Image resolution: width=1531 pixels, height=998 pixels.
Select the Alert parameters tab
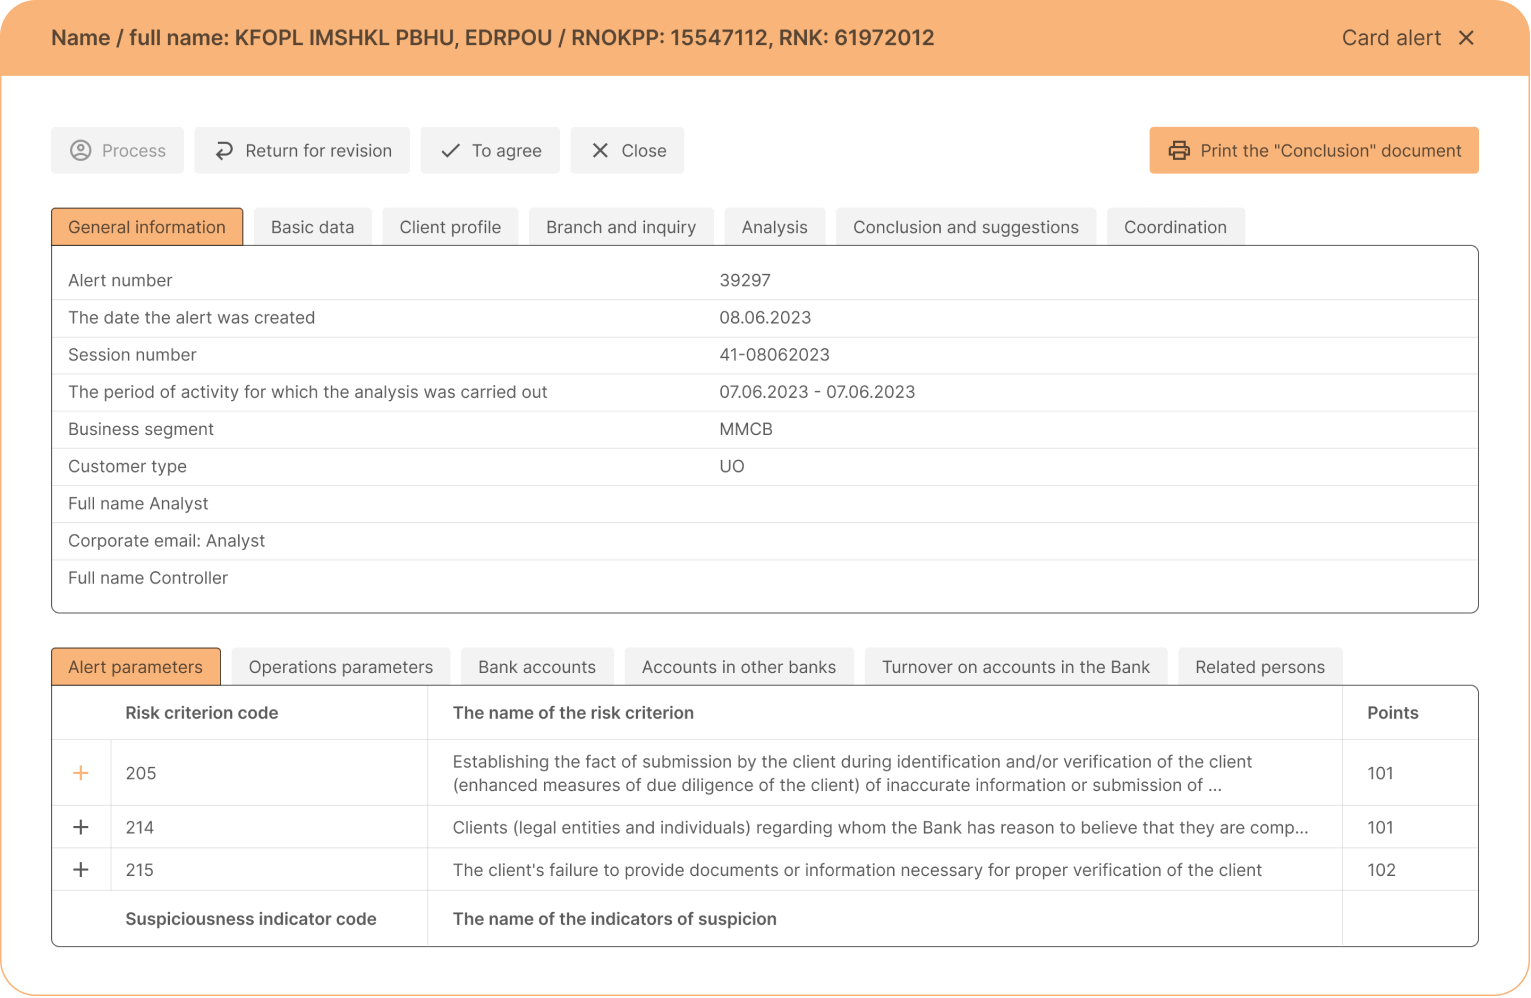pos(135,667)
